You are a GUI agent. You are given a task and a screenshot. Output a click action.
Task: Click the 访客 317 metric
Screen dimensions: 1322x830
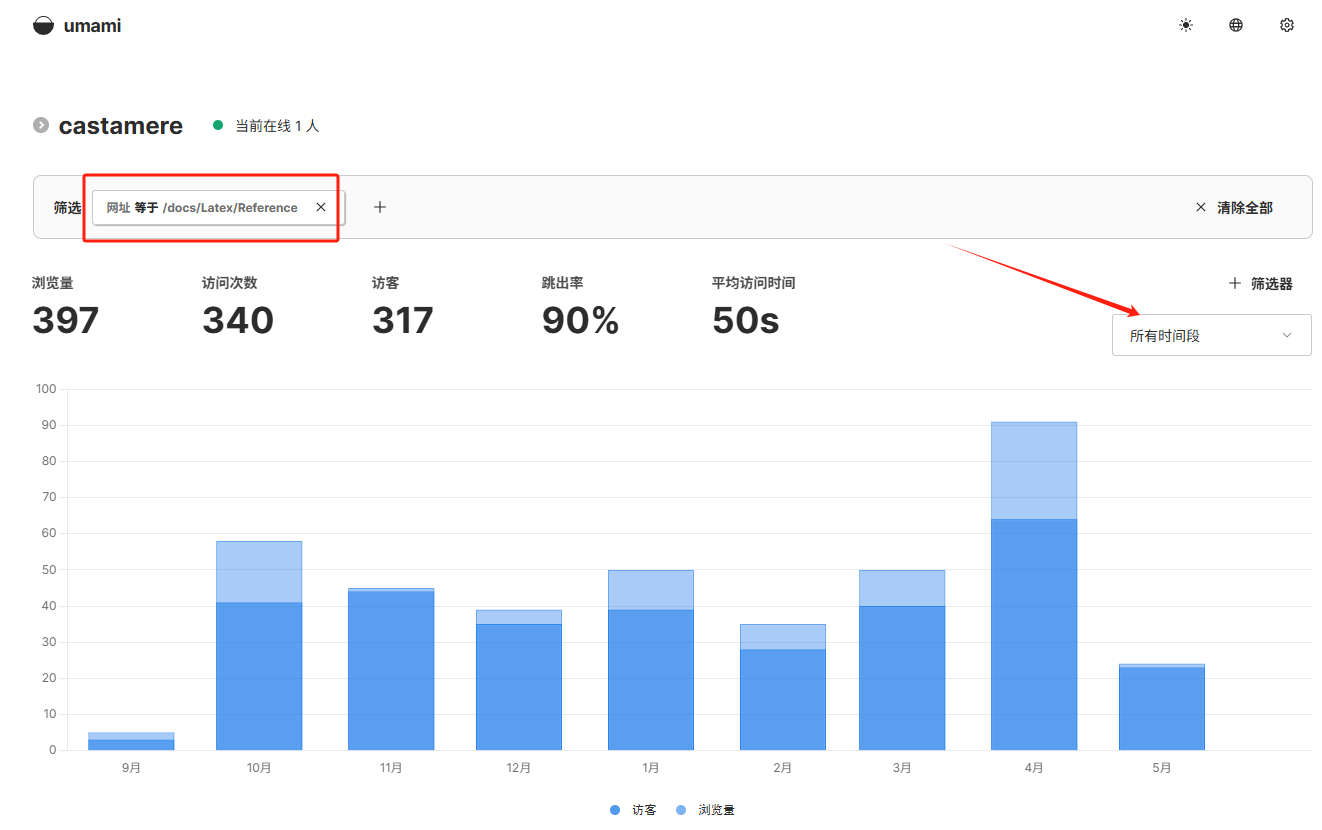403,307
